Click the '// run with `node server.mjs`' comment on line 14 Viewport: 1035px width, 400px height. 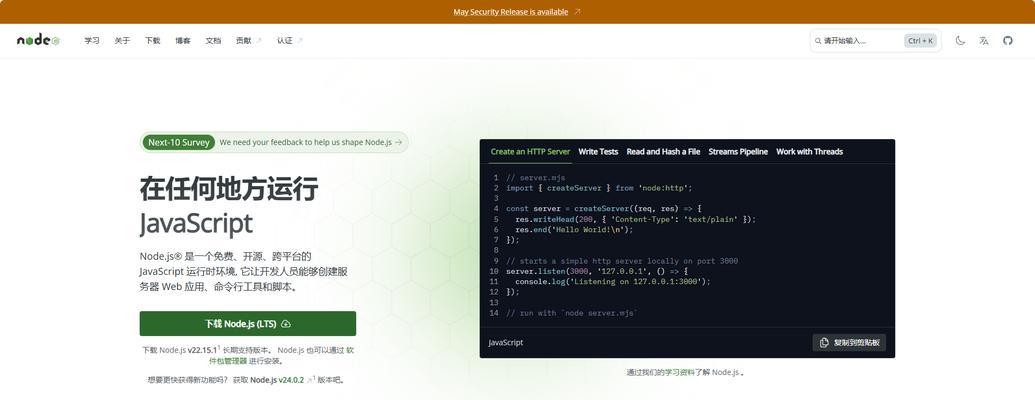pos(572,313)
